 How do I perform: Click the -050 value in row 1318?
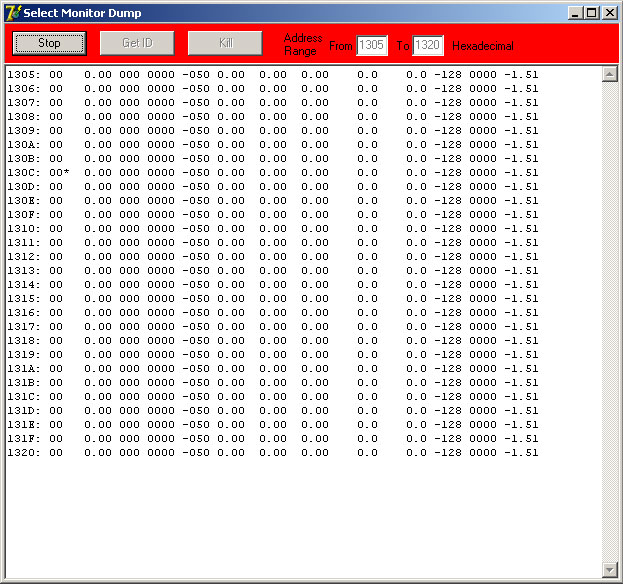tap(196, 341)
